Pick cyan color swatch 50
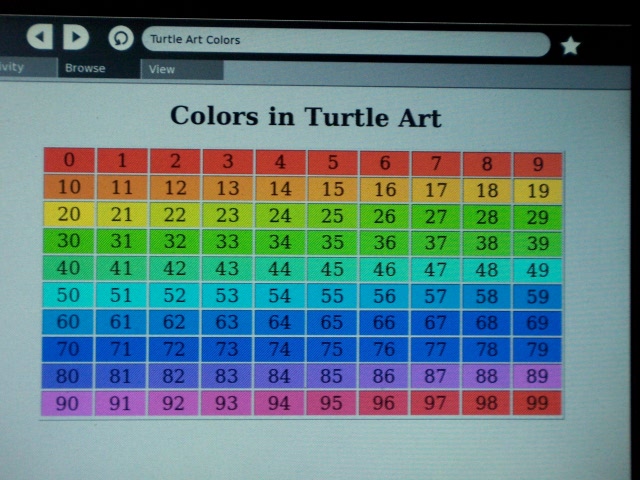The width and height of the screenshot is (640, 480). click(x=69, y=295)
